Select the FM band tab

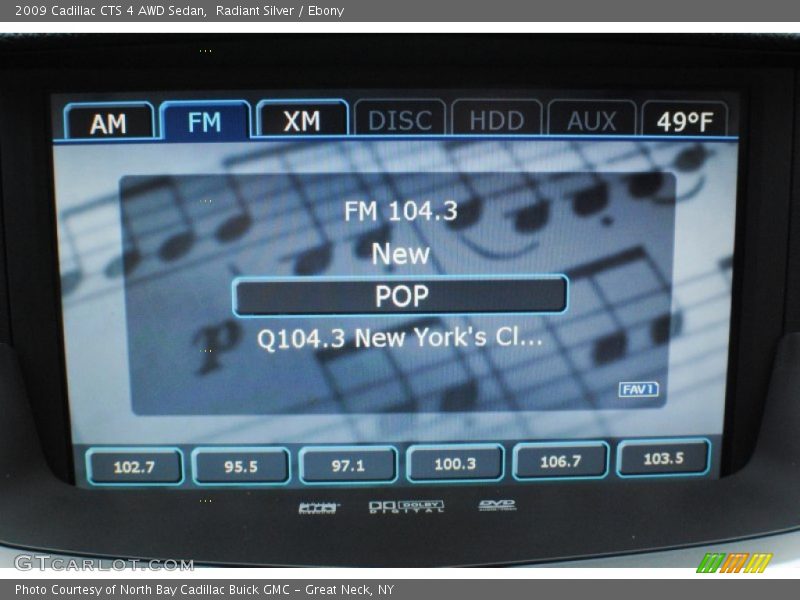coord(205,122)
